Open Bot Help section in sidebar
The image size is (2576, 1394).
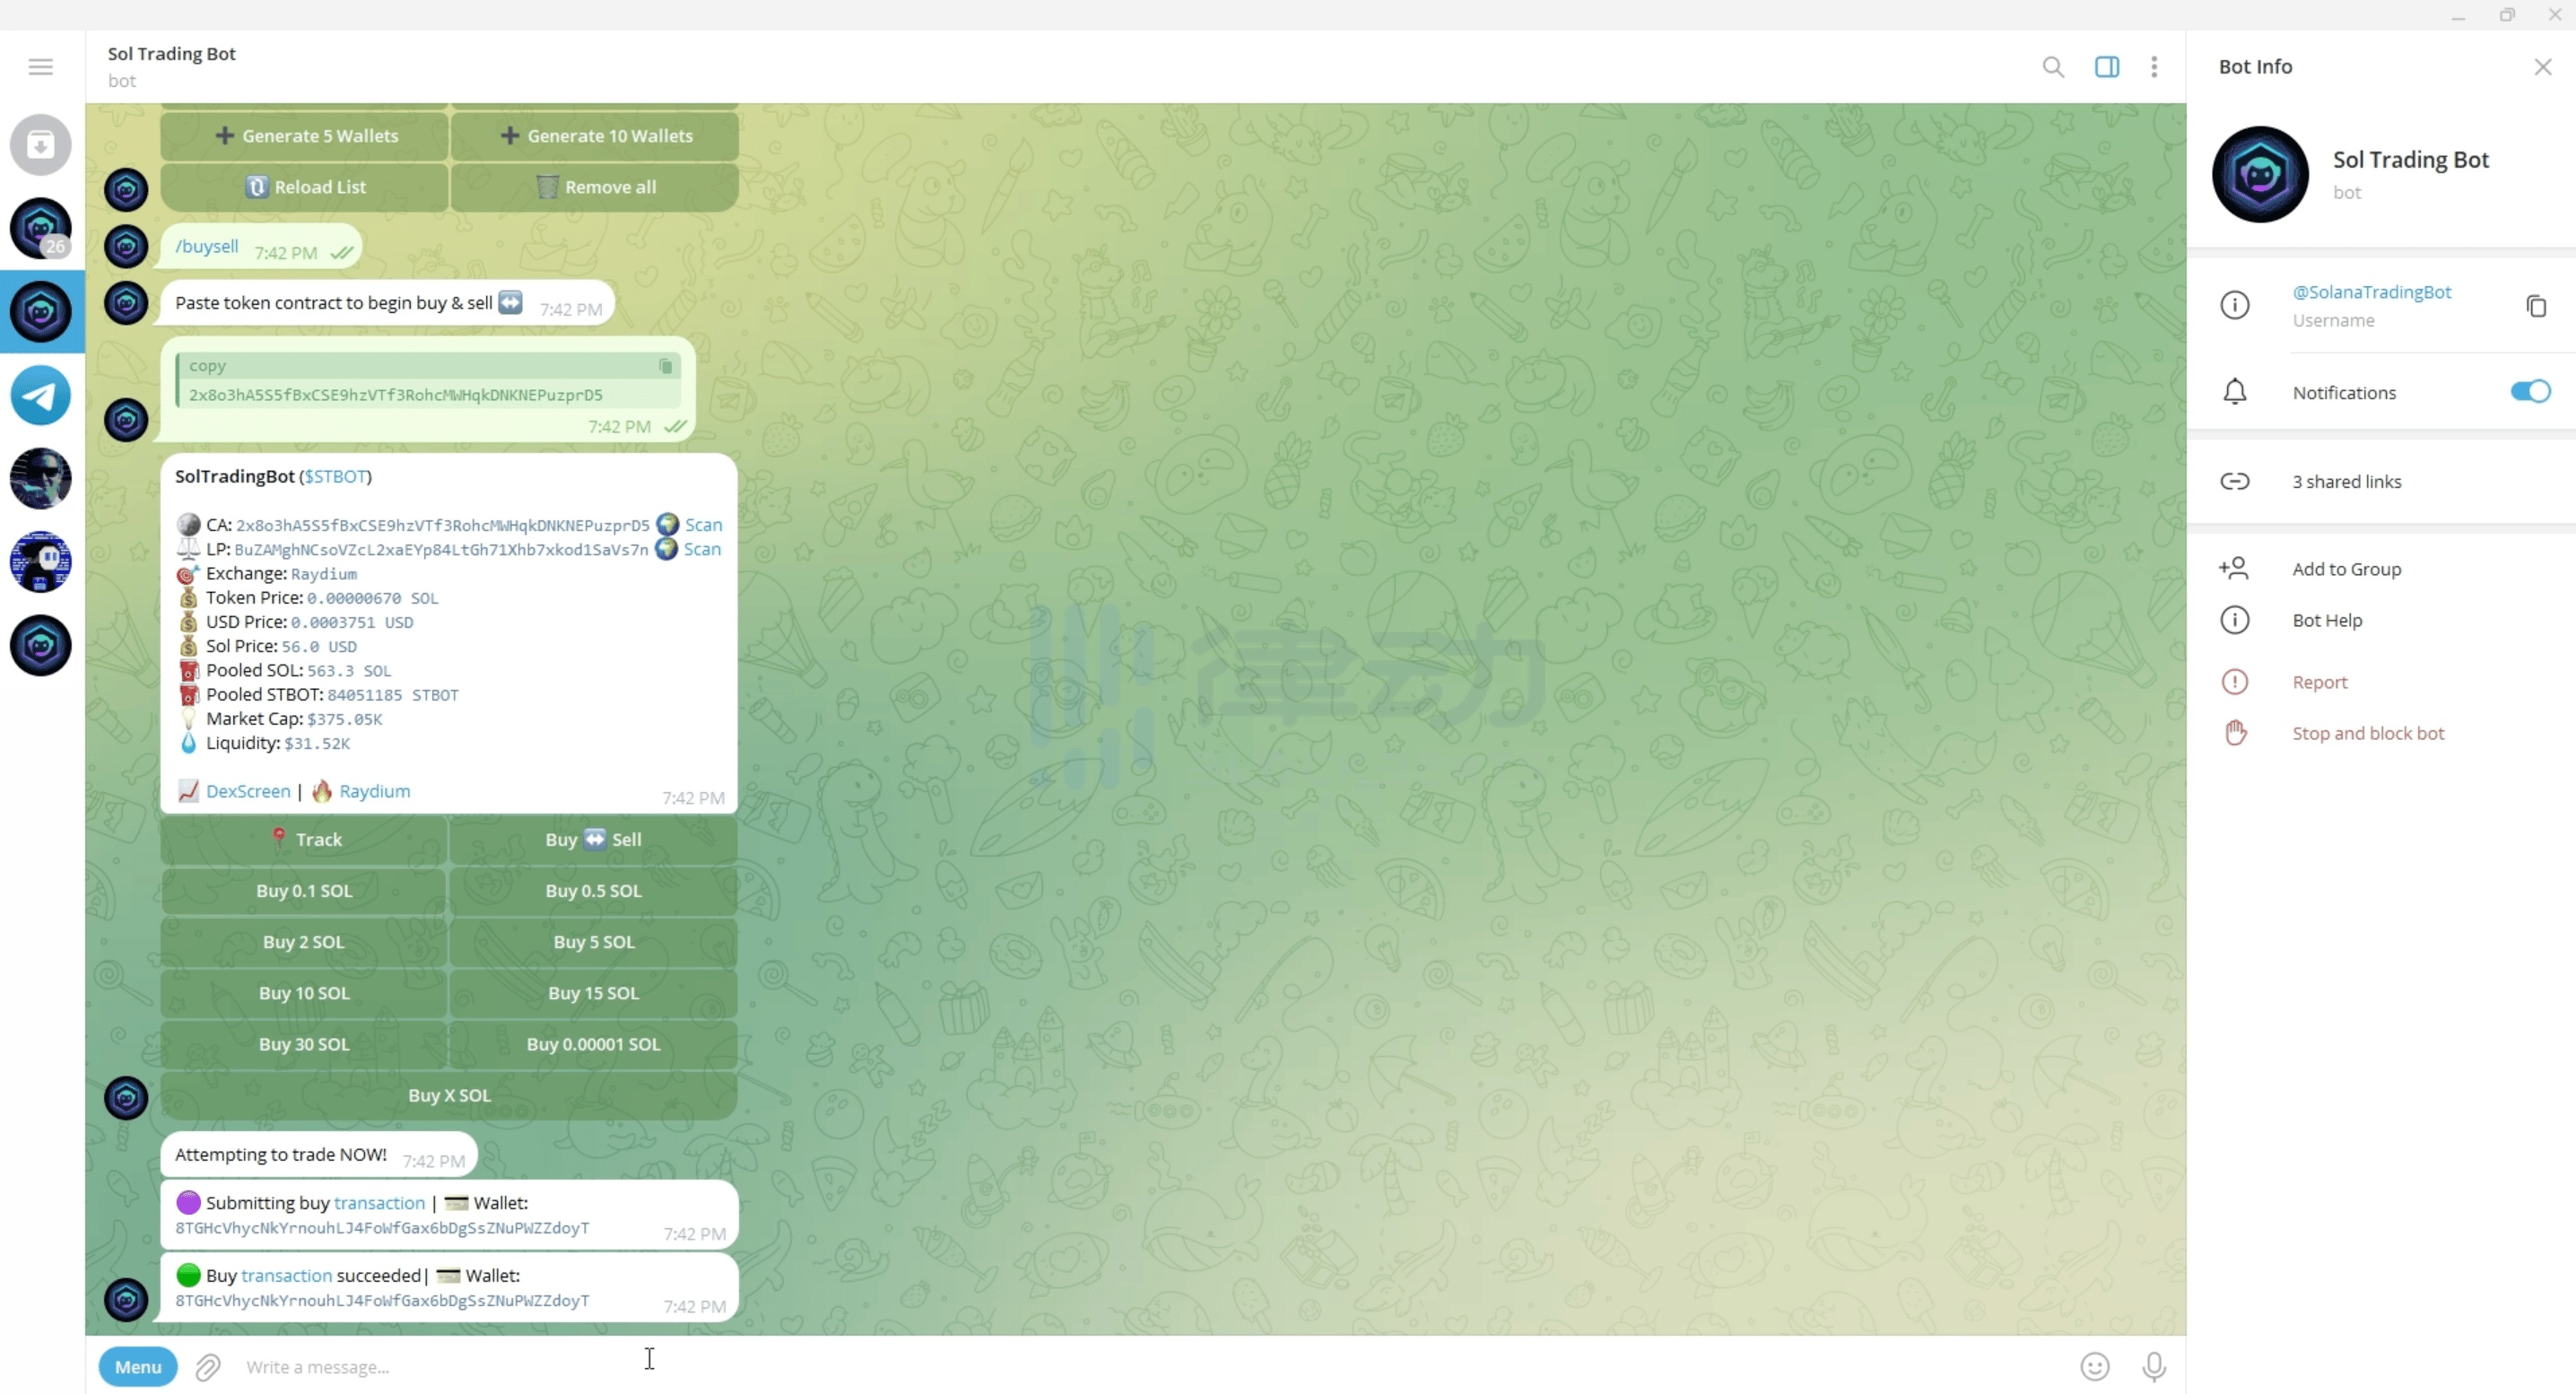pyautogui.click(x=2328, y=620)
